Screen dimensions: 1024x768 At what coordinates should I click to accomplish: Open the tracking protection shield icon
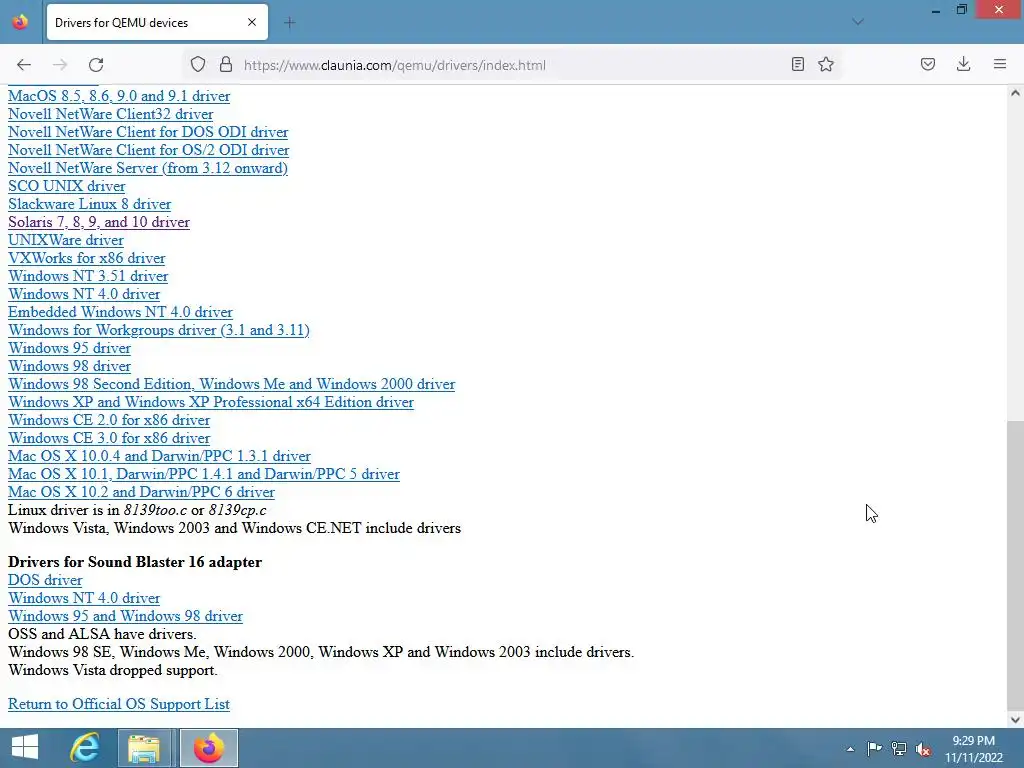198,65
